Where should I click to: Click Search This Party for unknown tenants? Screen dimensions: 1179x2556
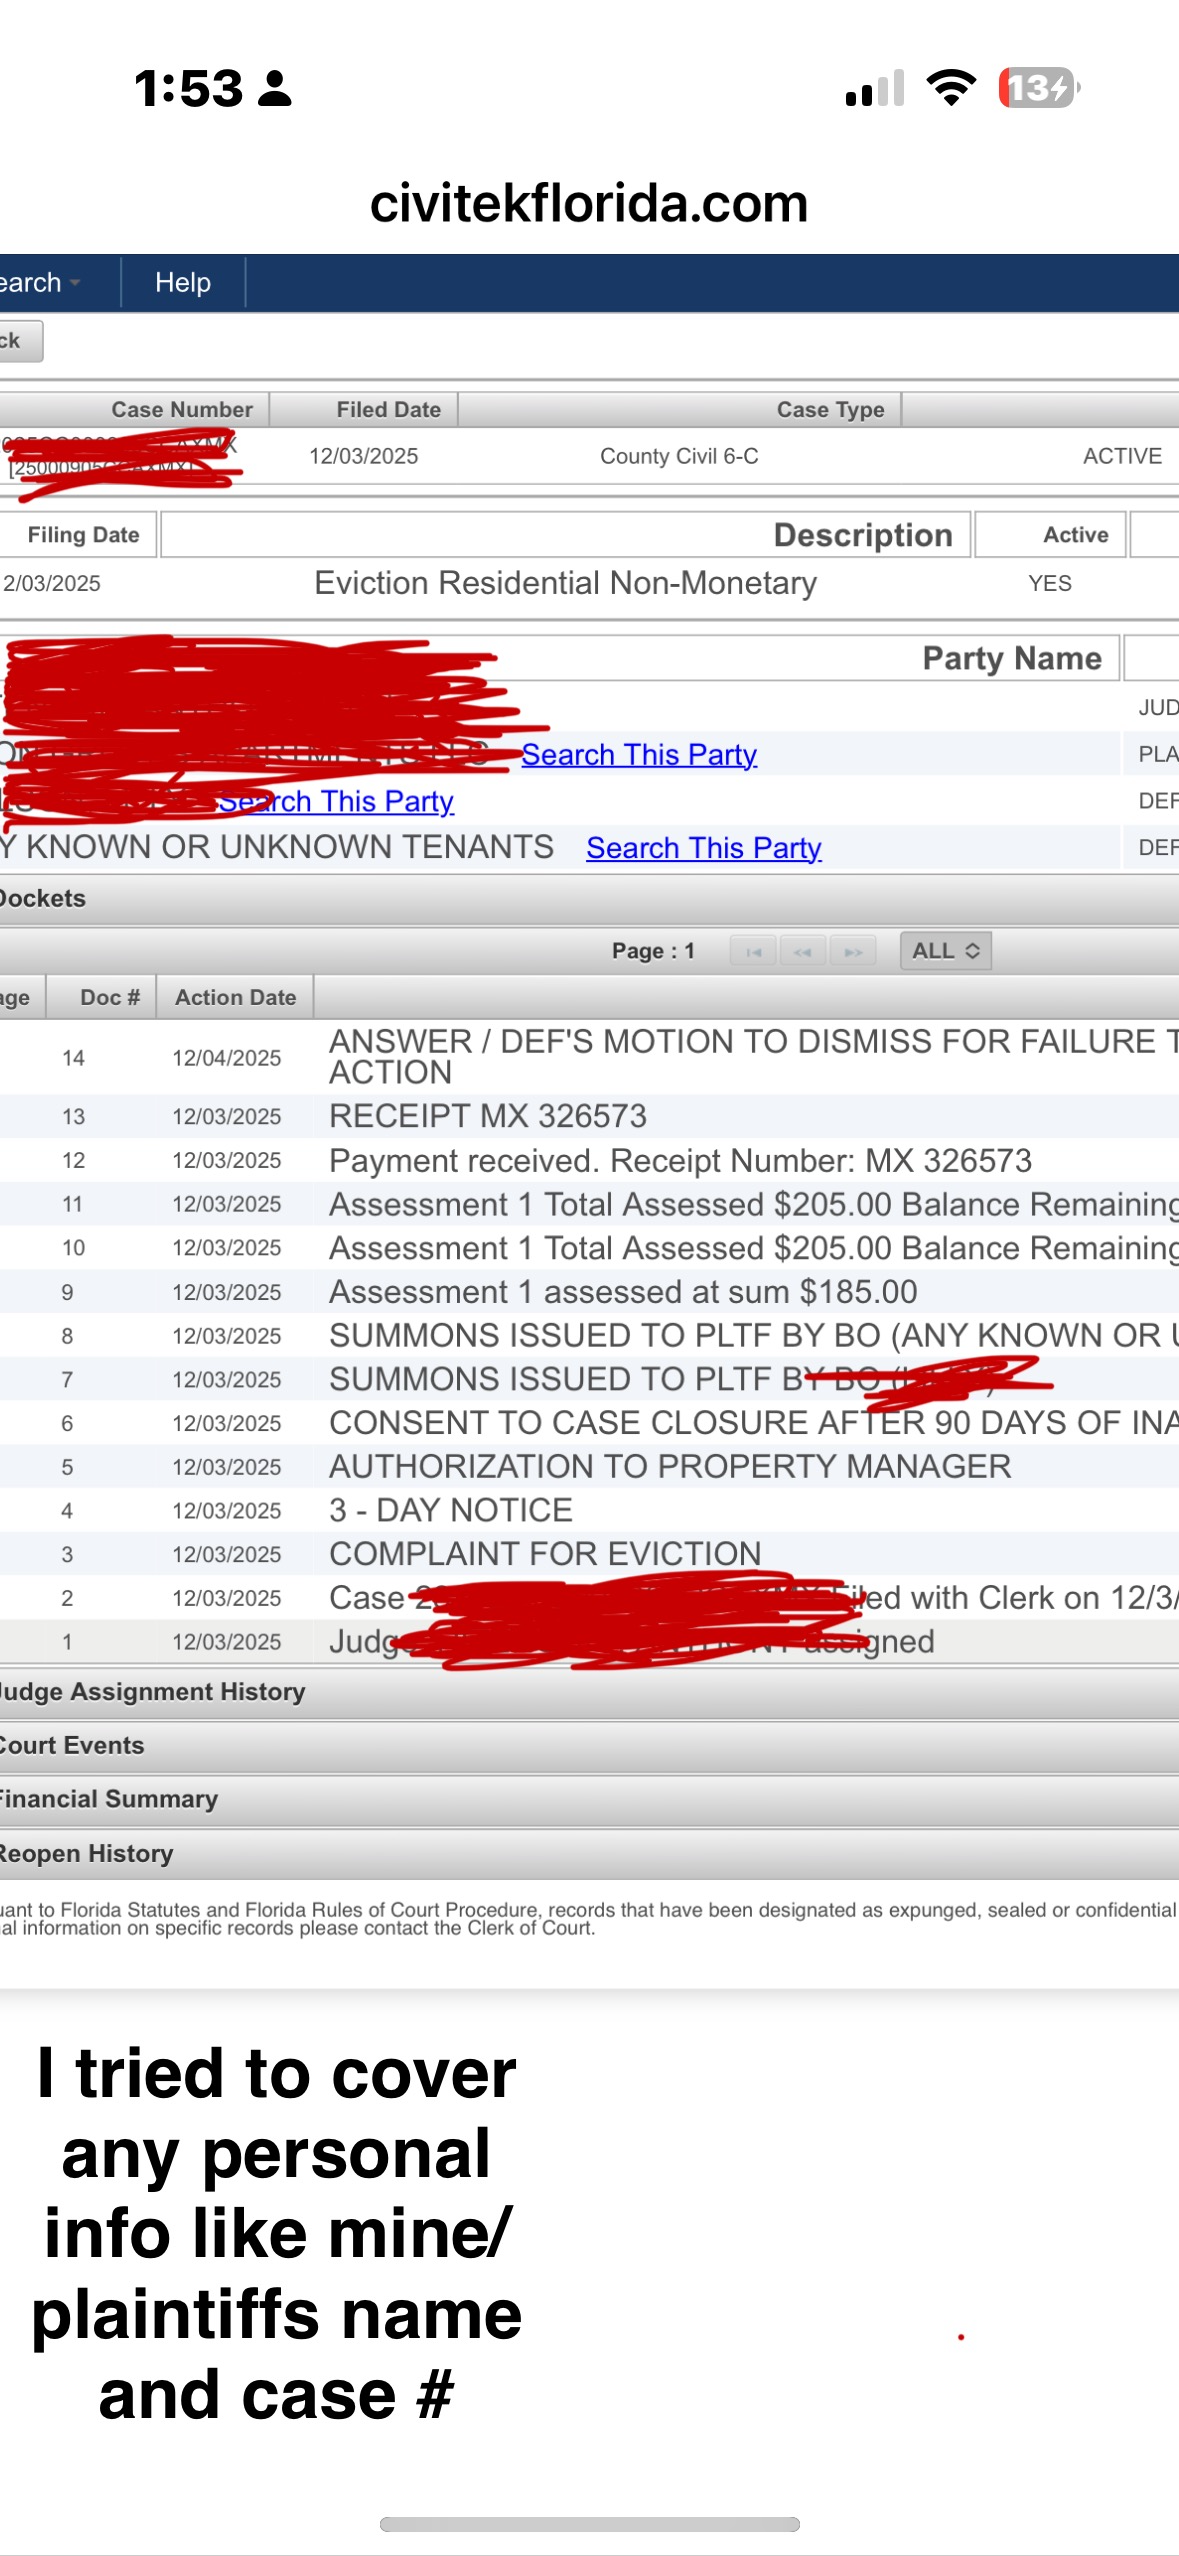pos(703,848)
